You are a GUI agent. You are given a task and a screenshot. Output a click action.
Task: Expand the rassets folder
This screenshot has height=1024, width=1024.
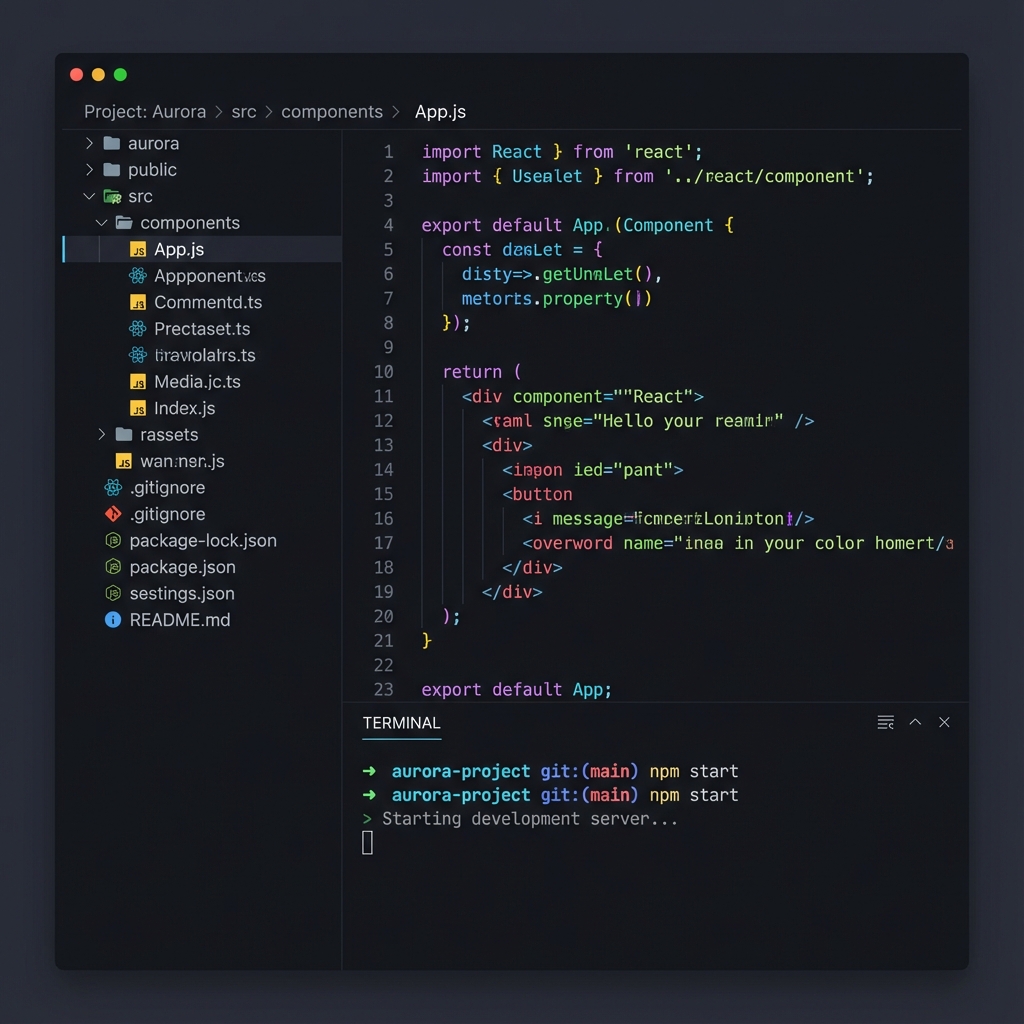click(102, 435)
